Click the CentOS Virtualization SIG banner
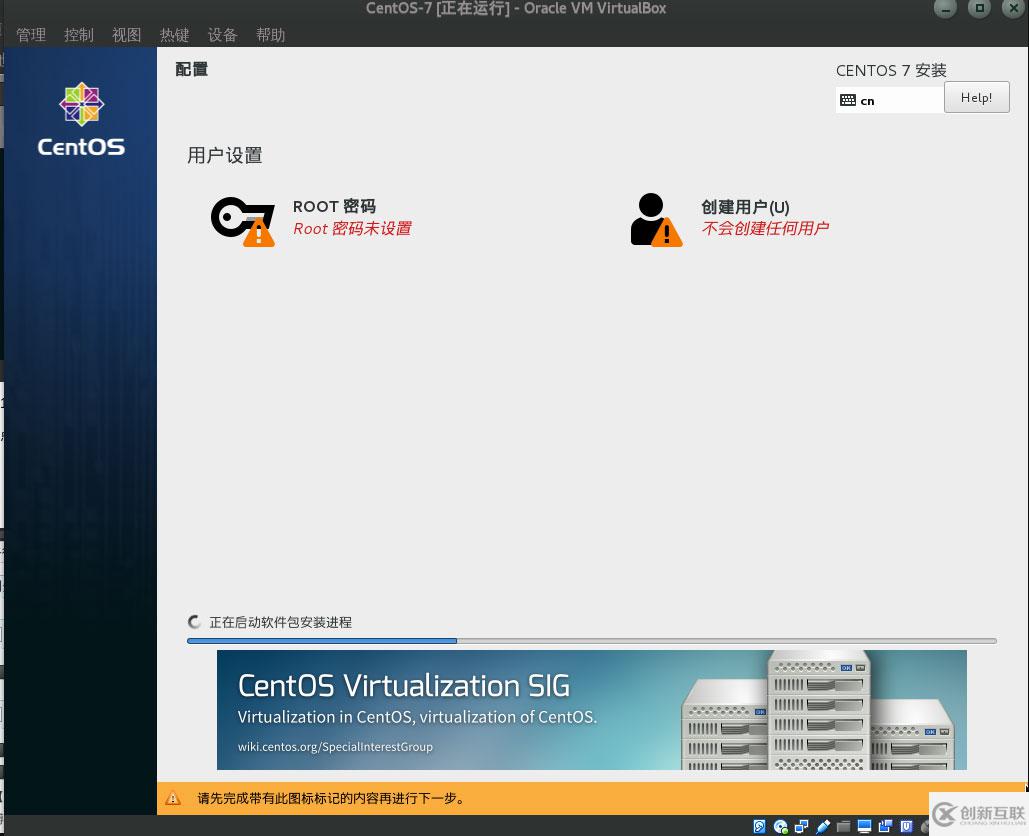 [x=591, y=709]
